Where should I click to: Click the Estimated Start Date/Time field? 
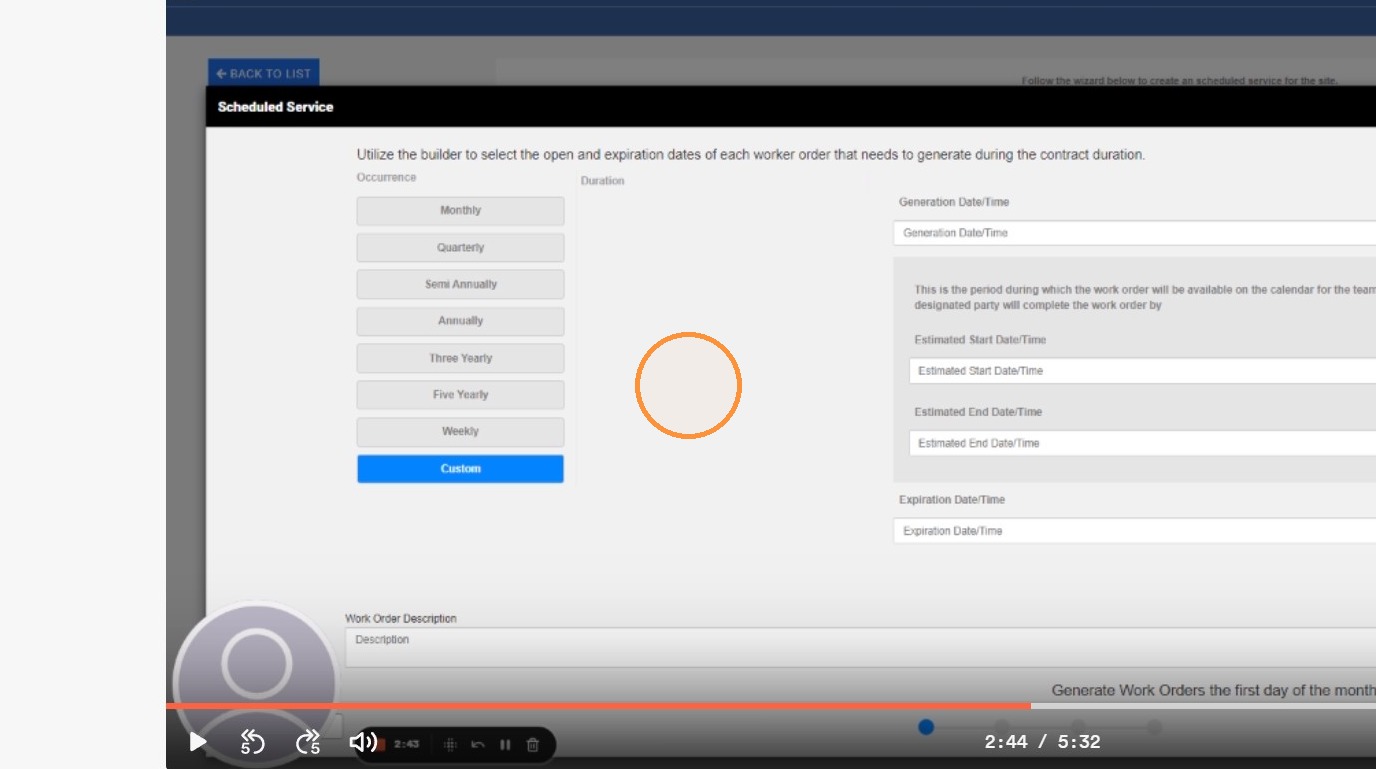(1142, 371)
